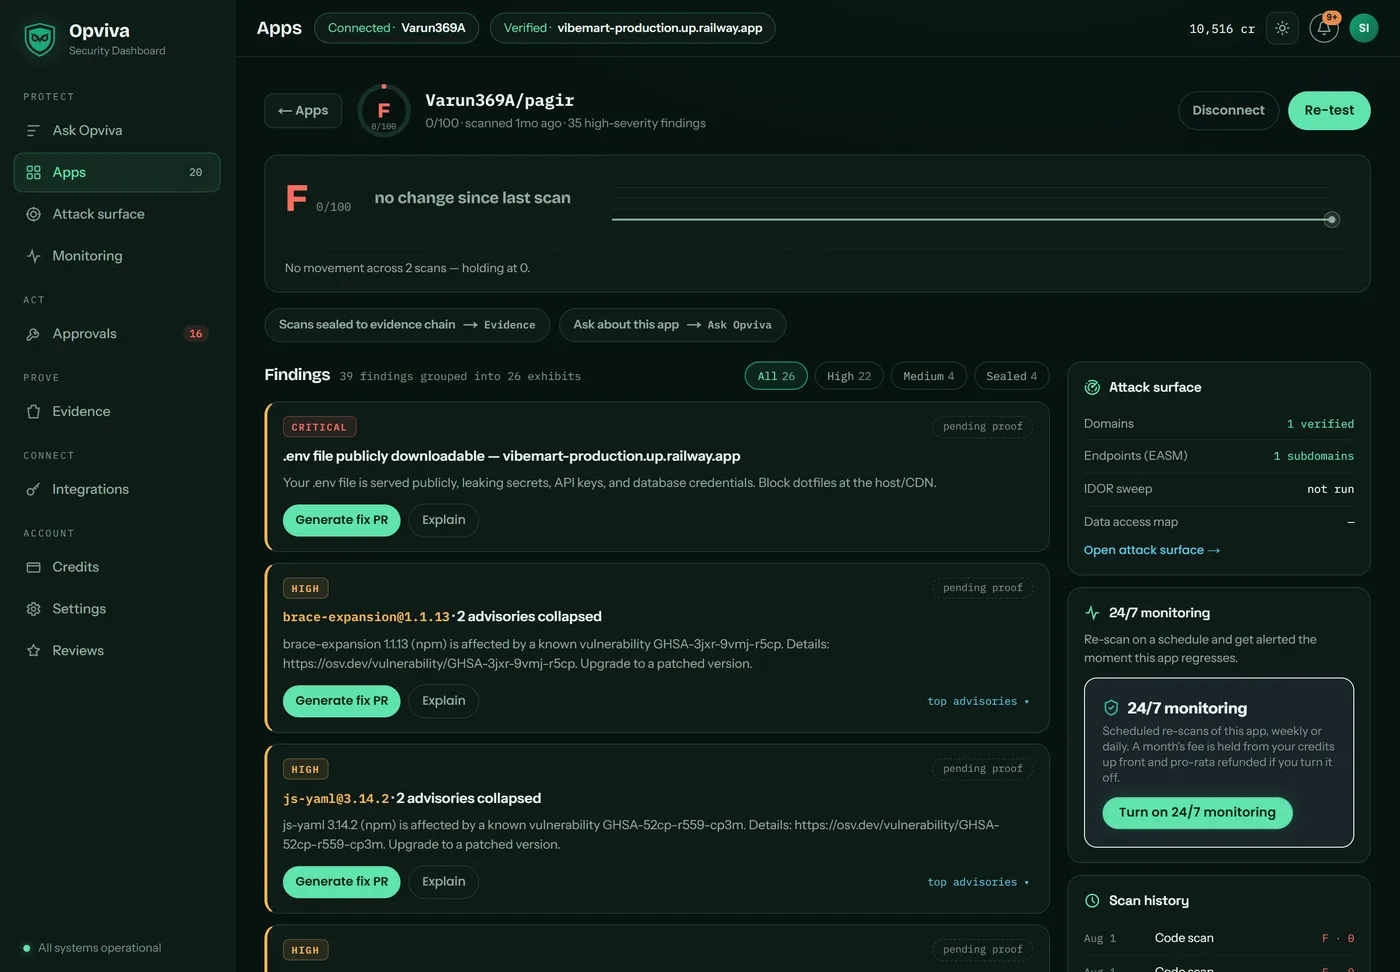Screen dimensions: 1400x972
Task: Open Evidence in the sidebar
Action: click(117, 412)
